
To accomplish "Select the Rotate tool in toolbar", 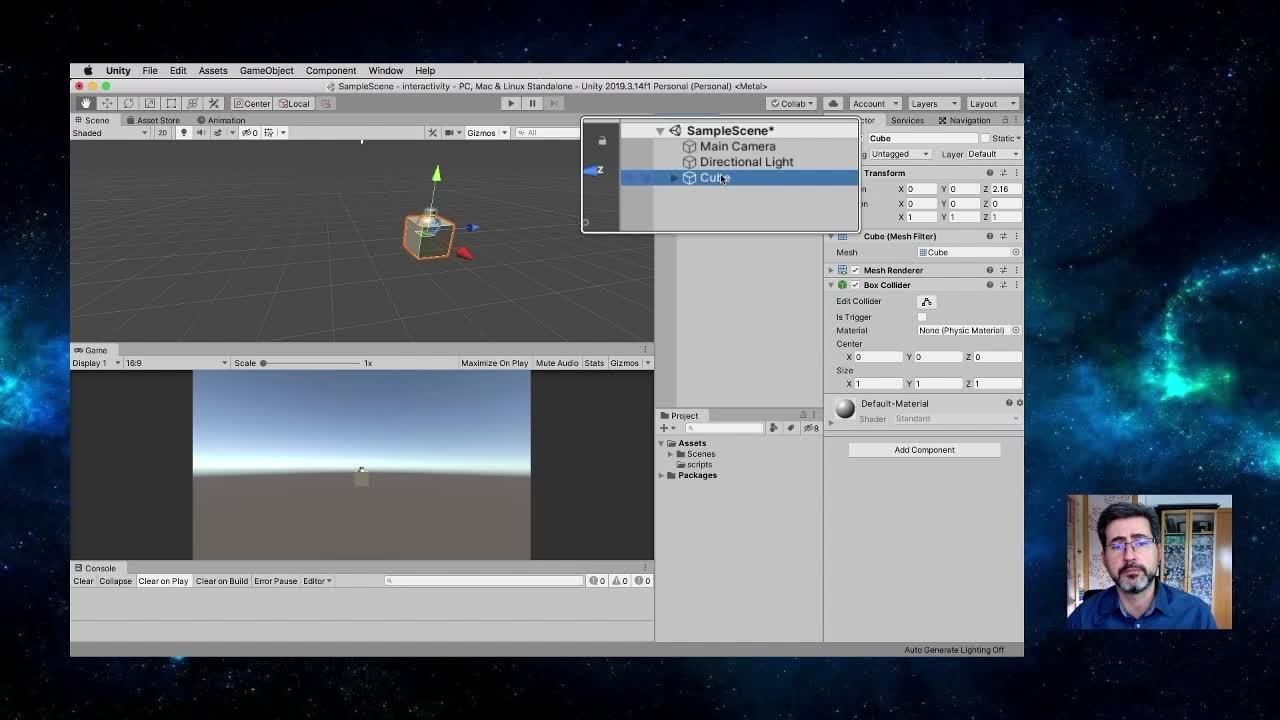I will coord(128,103).
